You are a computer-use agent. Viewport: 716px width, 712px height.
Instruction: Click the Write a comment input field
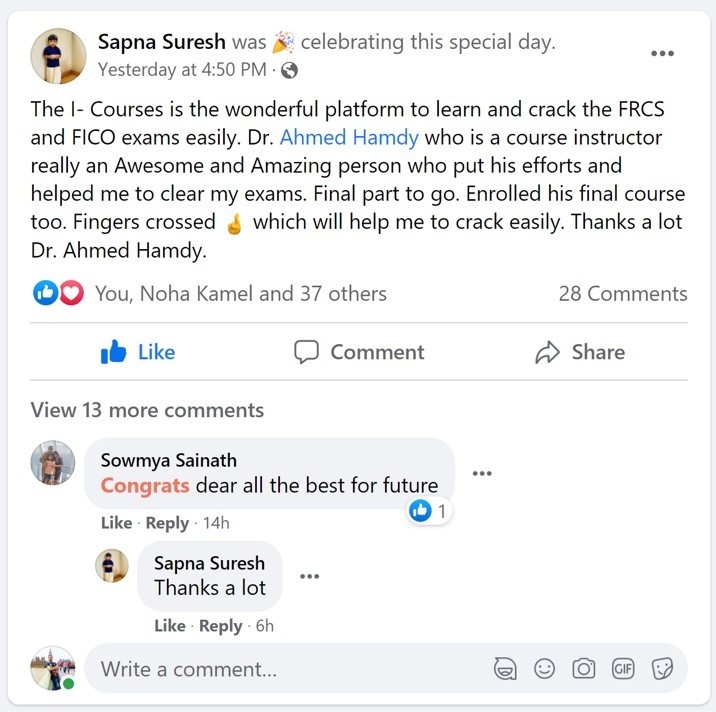point(280,669)
